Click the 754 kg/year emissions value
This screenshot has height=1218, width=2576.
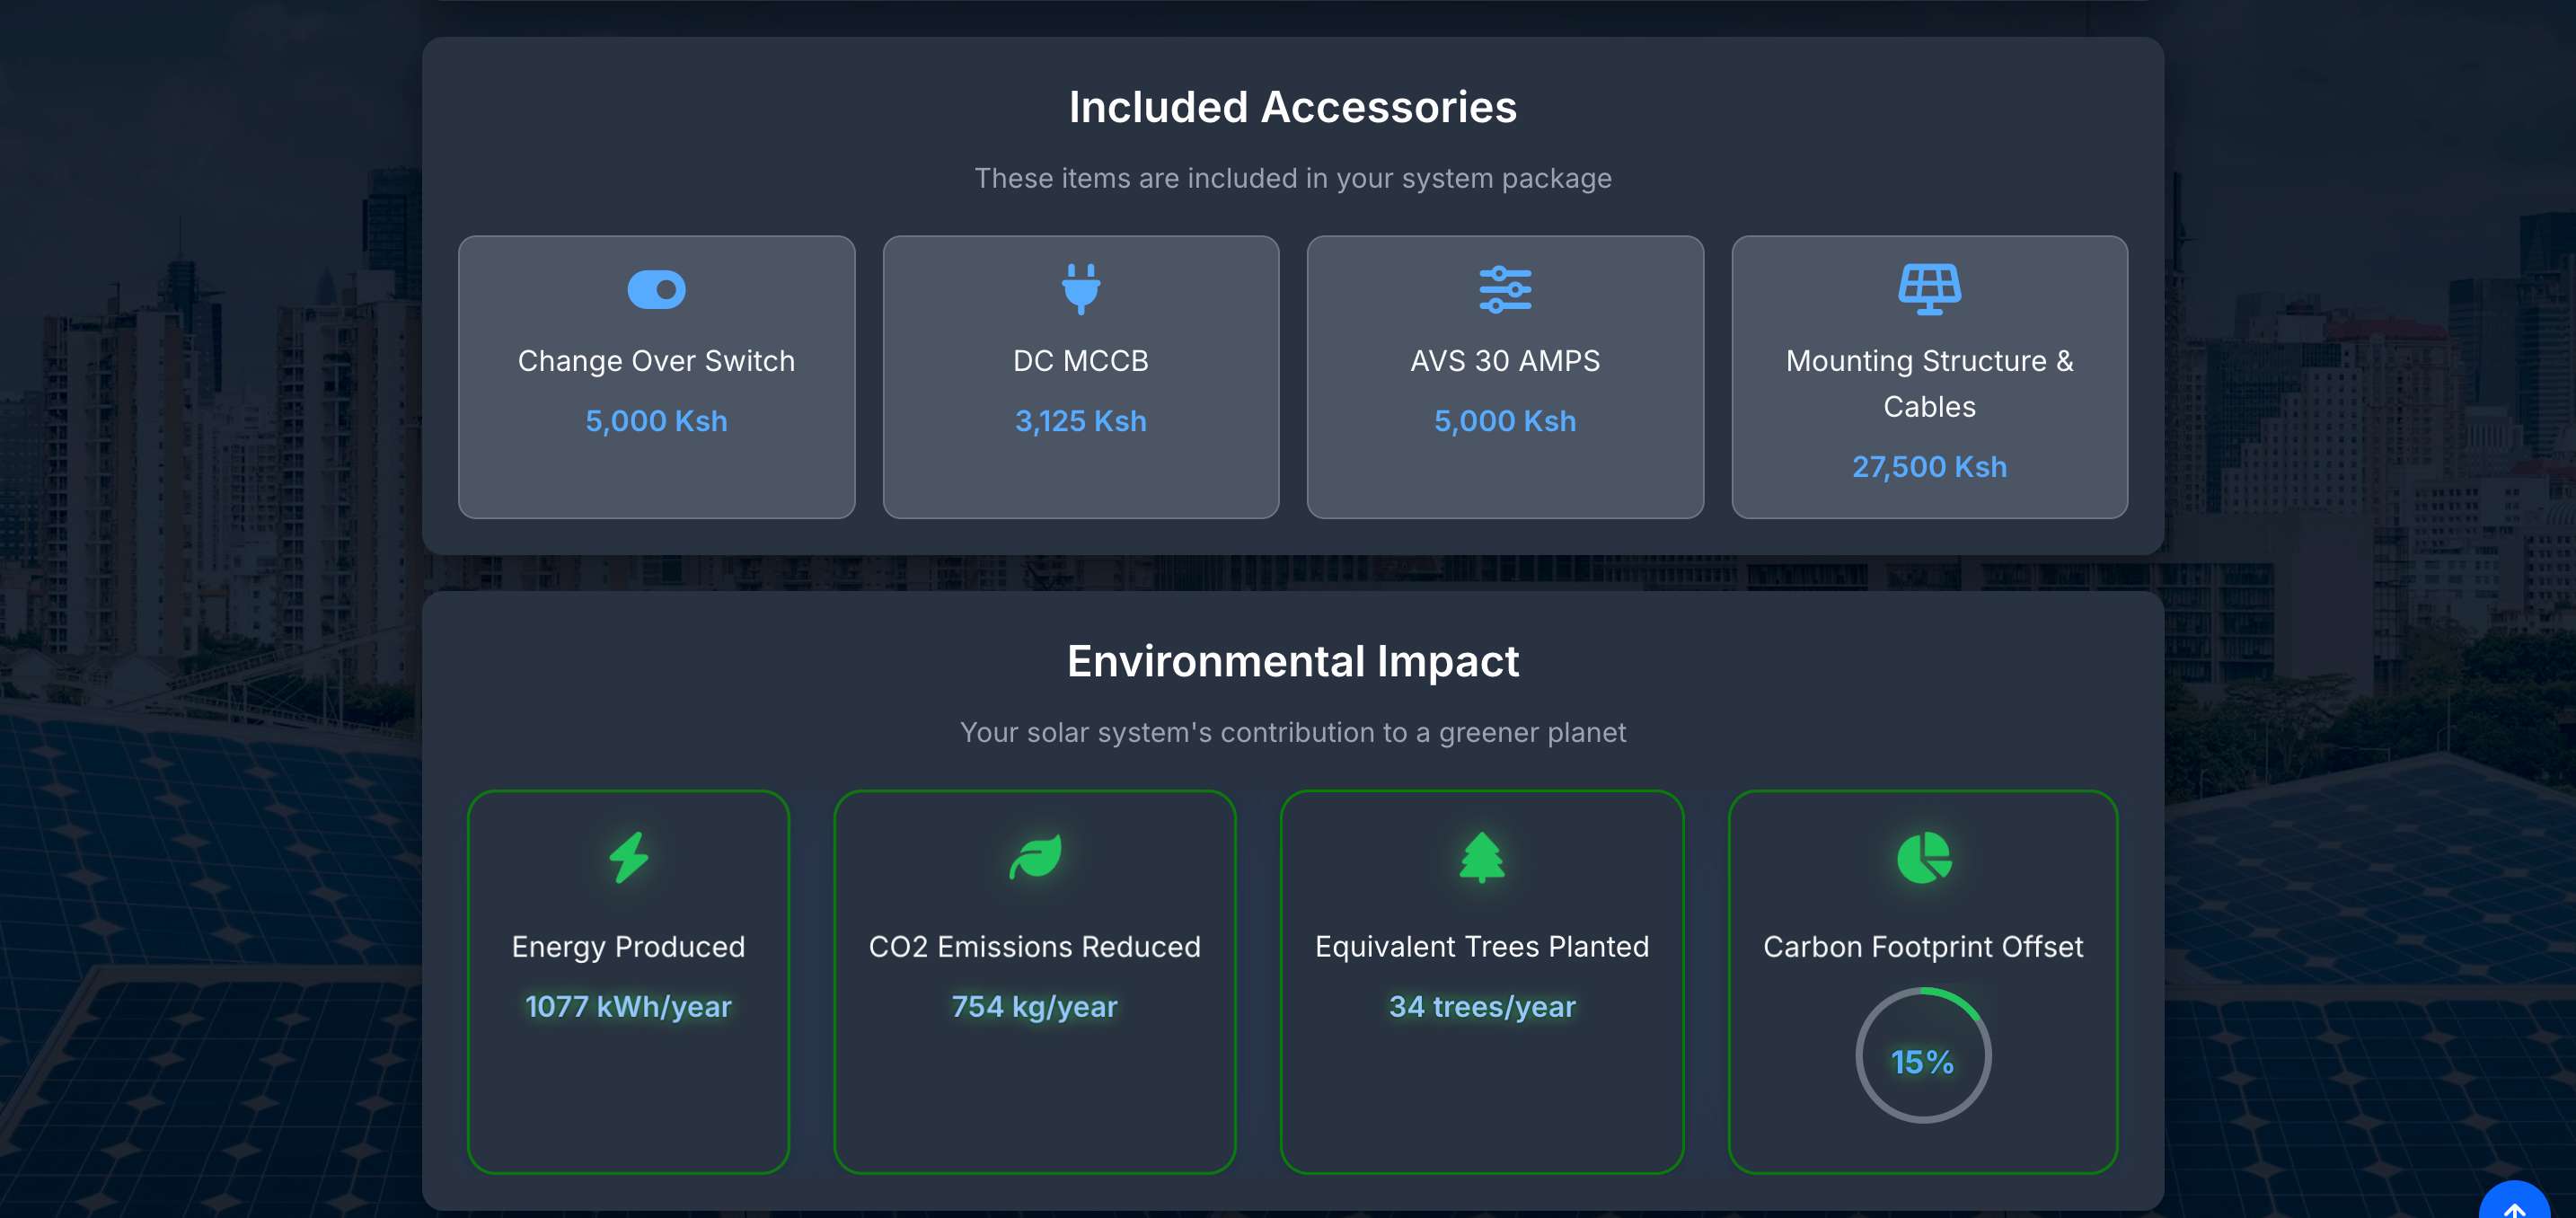[1034, 1006]
